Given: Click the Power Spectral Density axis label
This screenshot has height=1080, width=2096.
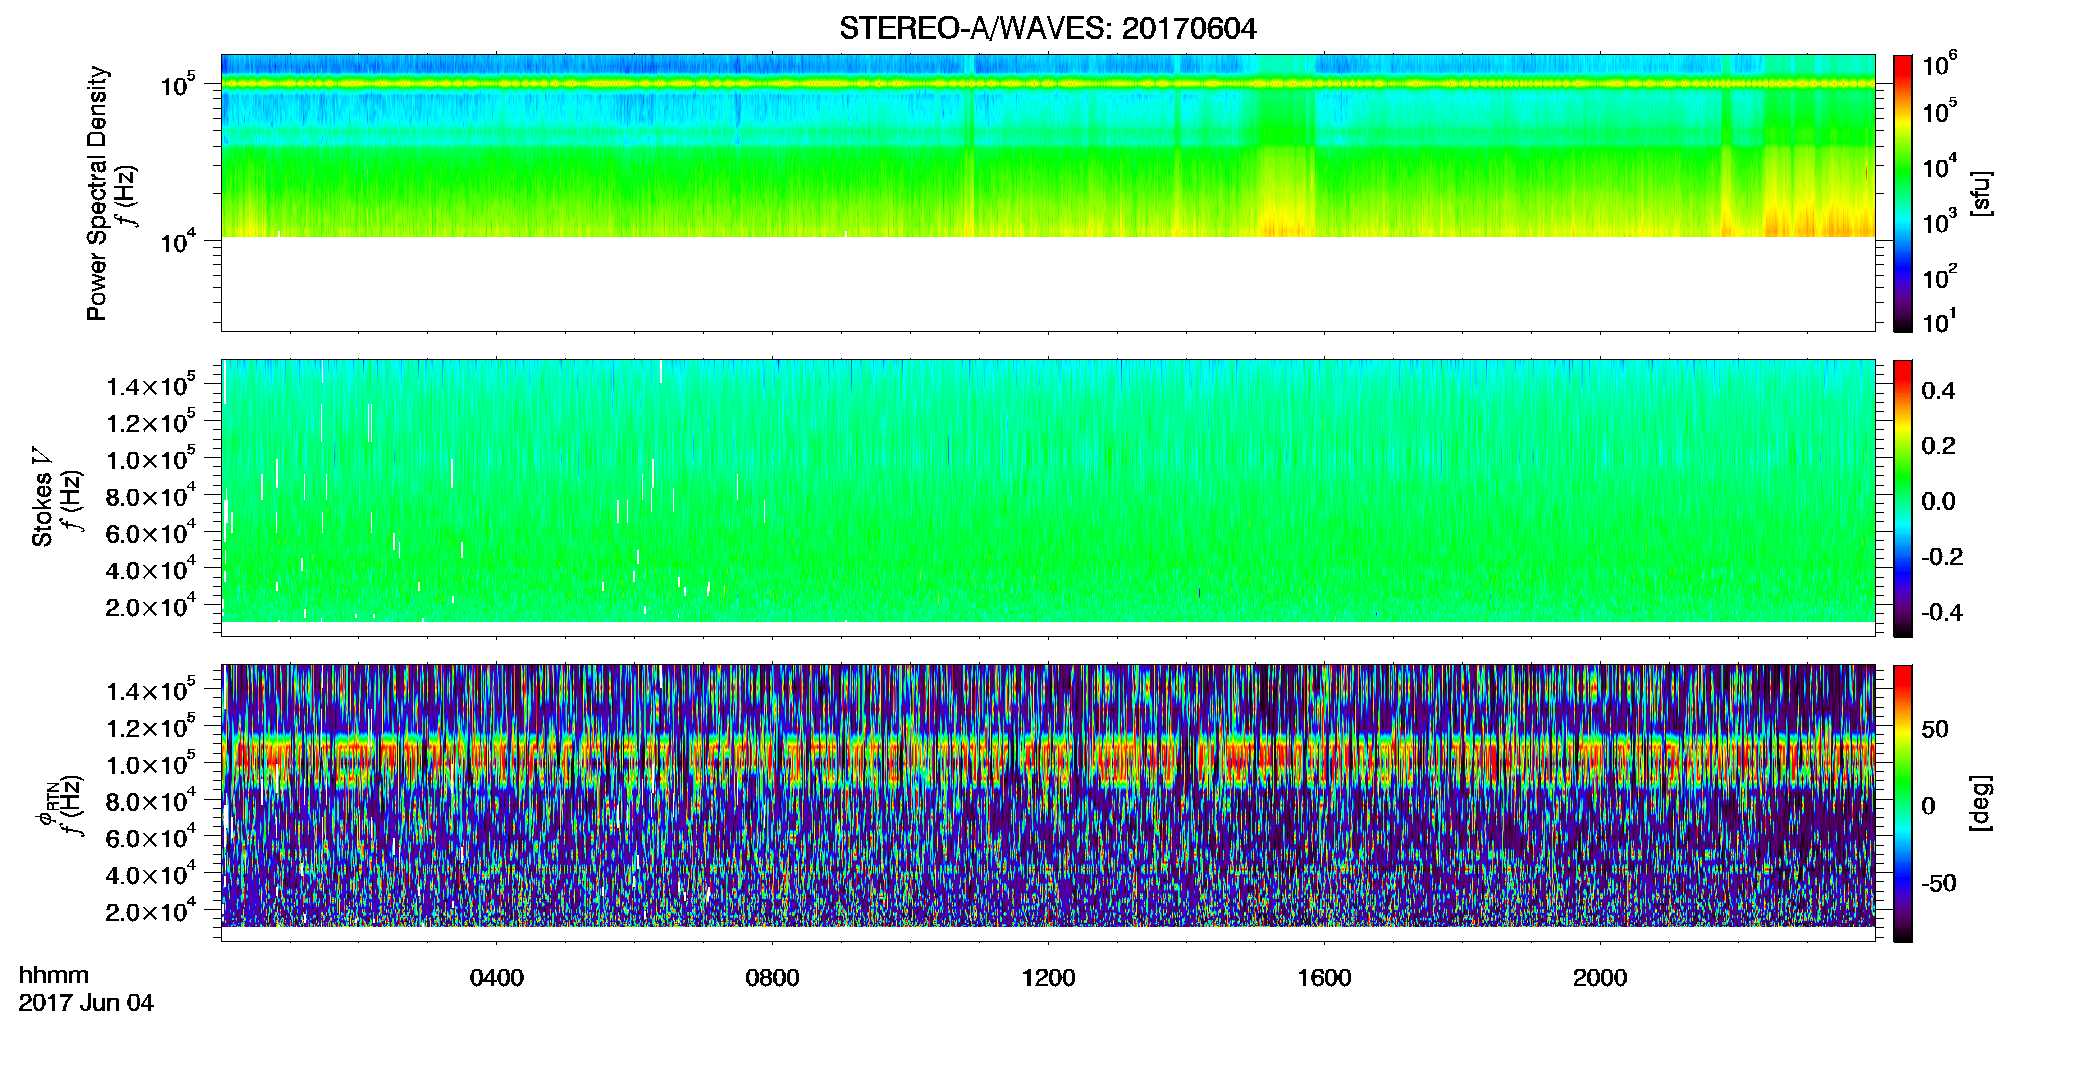Looking at the screenshot, I should click(97, 193).
